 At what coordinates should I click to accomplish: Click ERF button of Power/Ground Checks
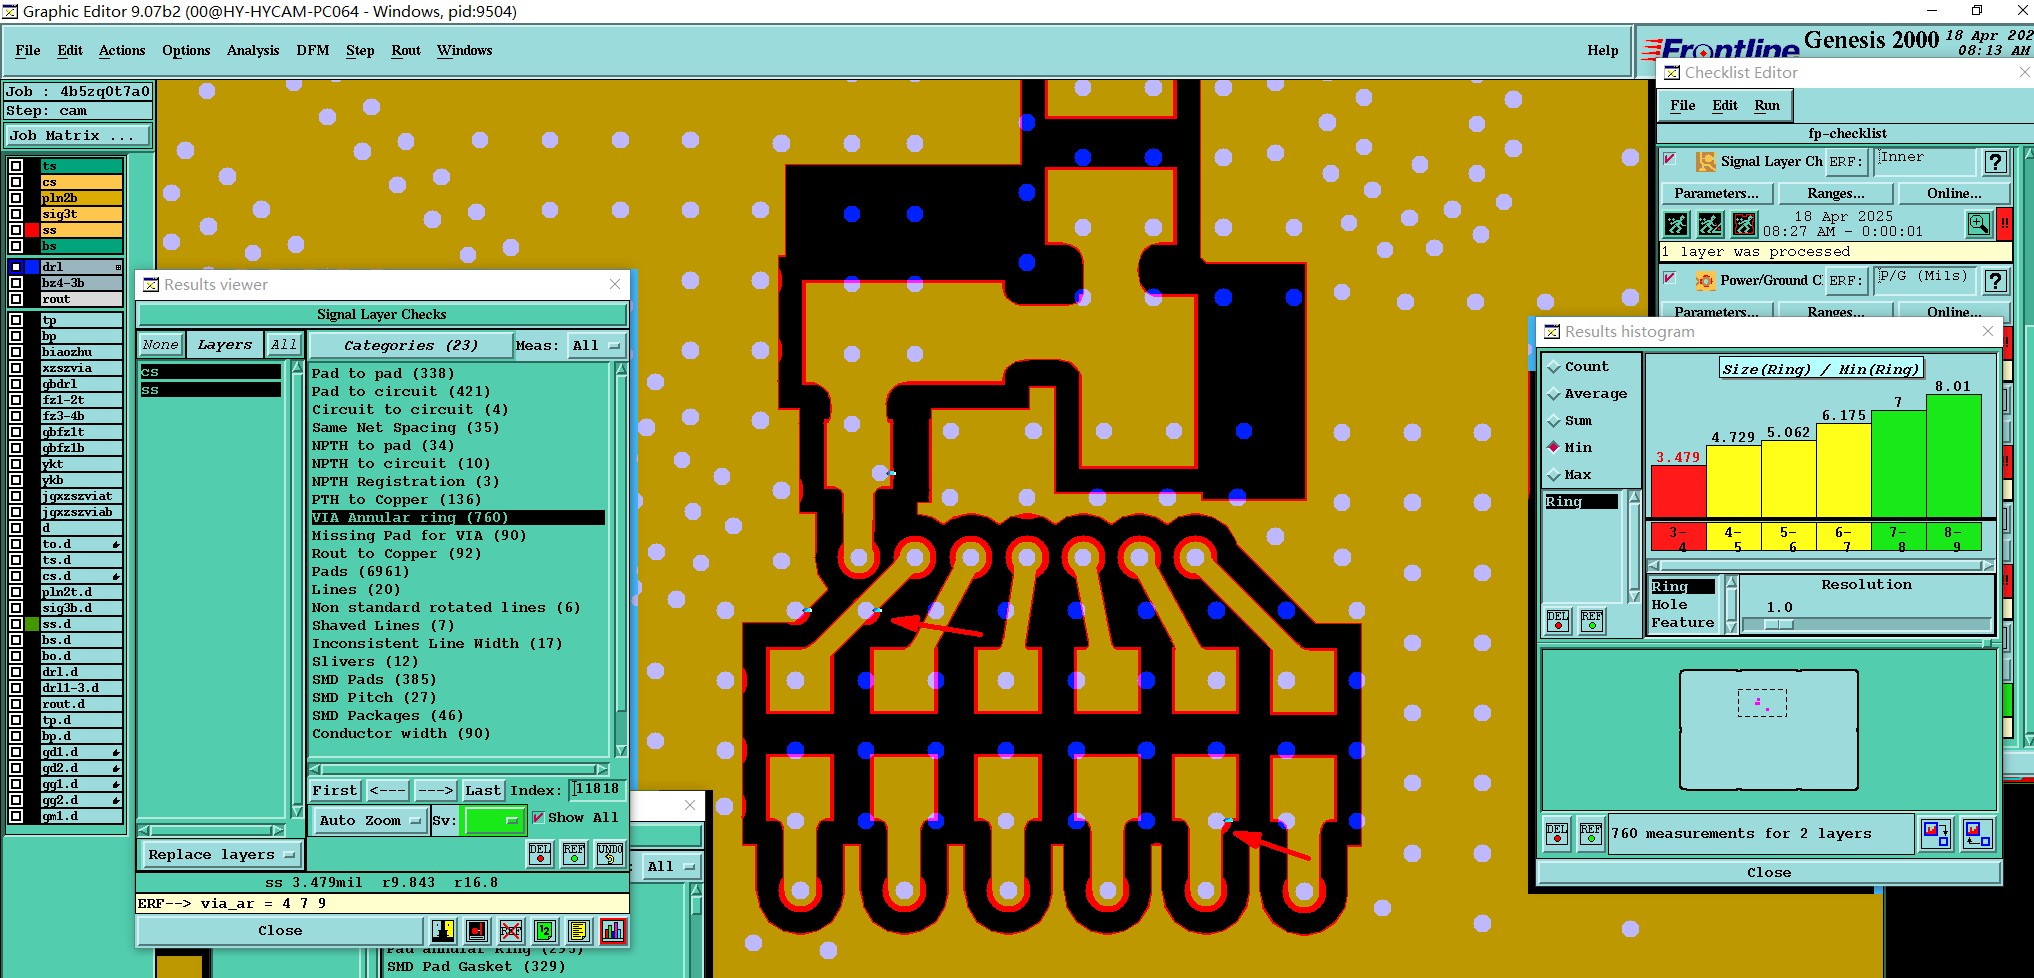click(x=1846, y=280)
